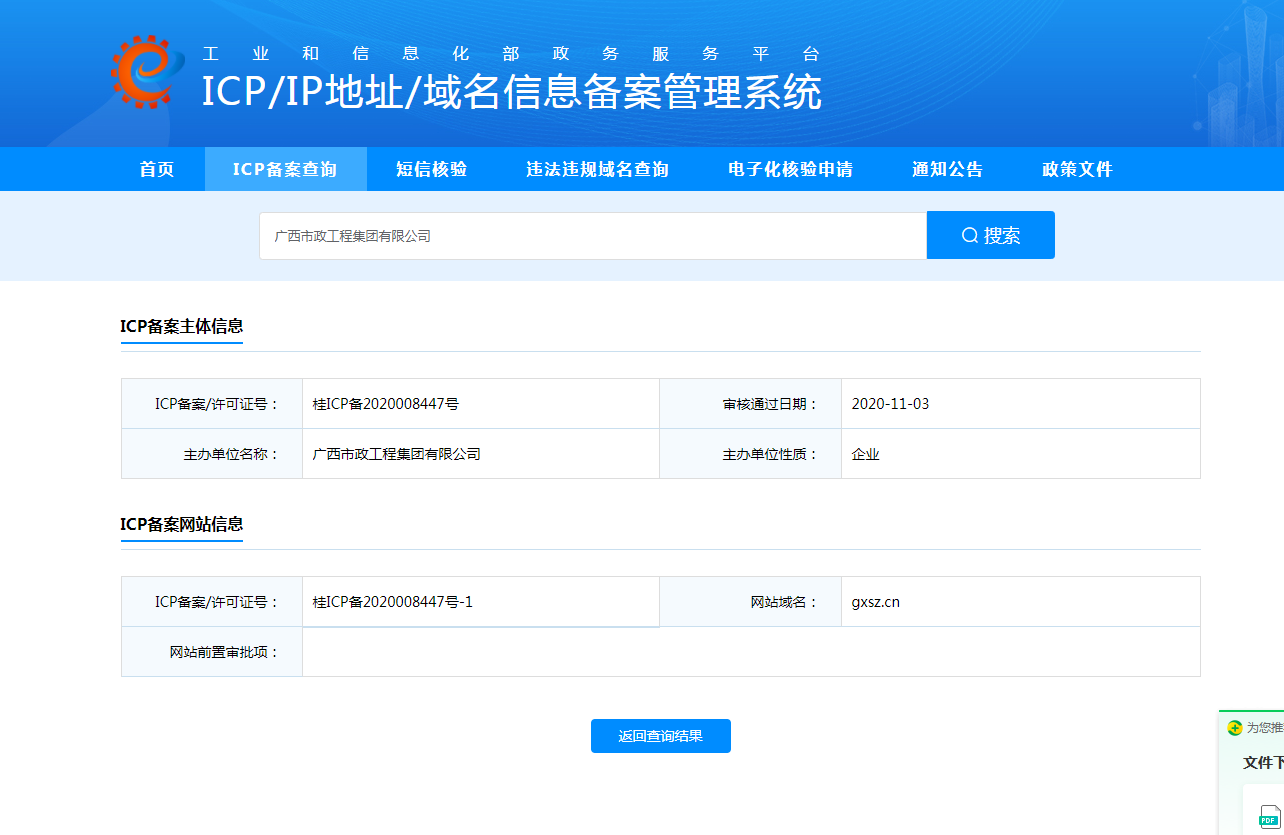This screenshot has height=835, width=1284.
Task: Open the 违法违规域名查询 tab
Action: pos(597,169)
